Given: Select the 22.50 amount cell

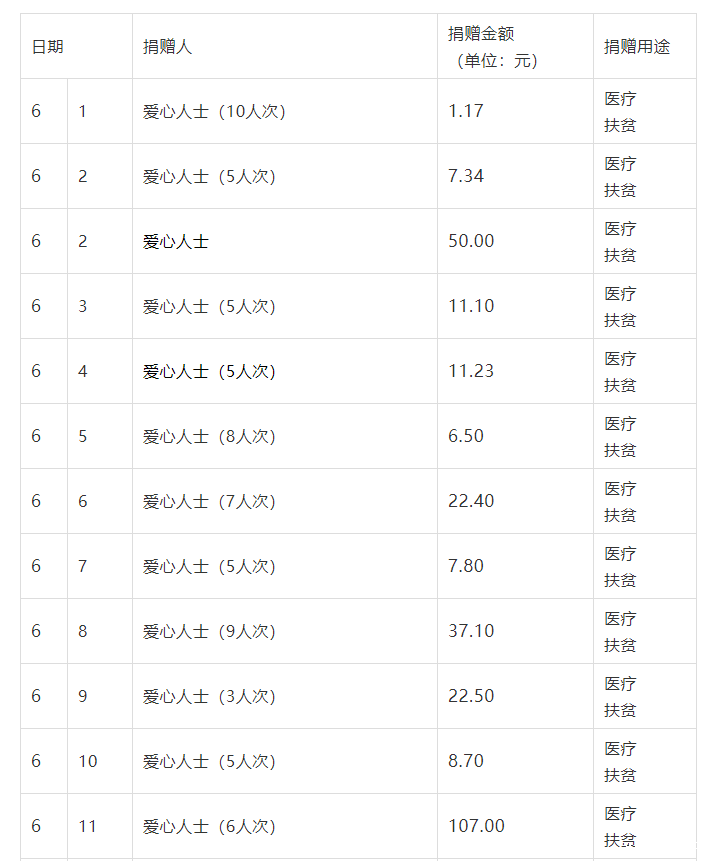Looking at the screenshot, I should pos(471,696).
